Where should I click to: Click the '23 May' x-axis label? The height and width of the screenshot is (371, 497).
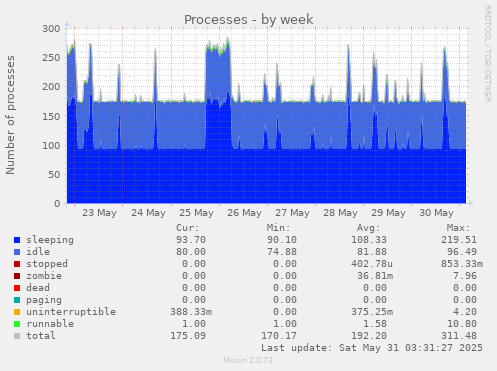point(99,213)
